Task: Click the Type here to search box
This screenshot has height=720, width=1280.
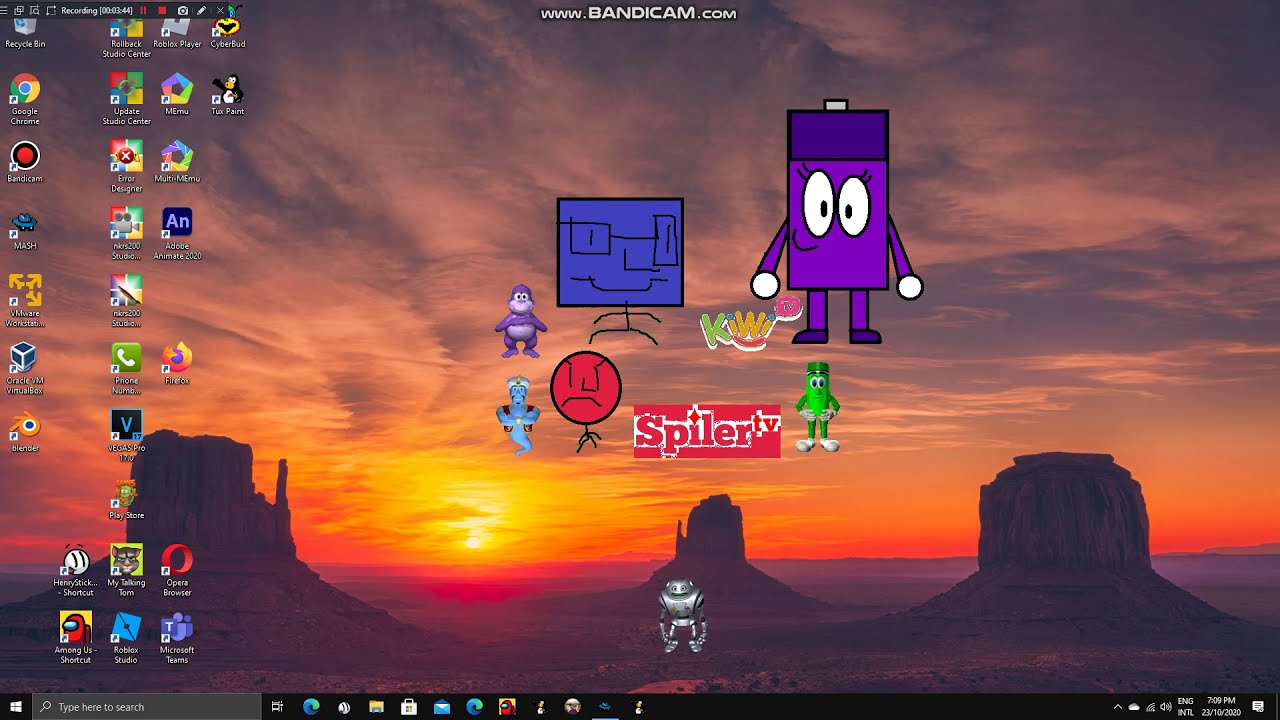Action: click(x=148, y=707)
